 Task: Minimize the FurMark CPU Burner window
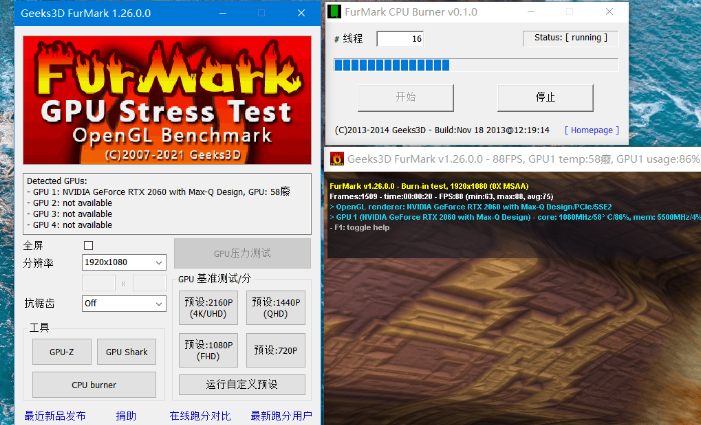(x=532, y=12)
